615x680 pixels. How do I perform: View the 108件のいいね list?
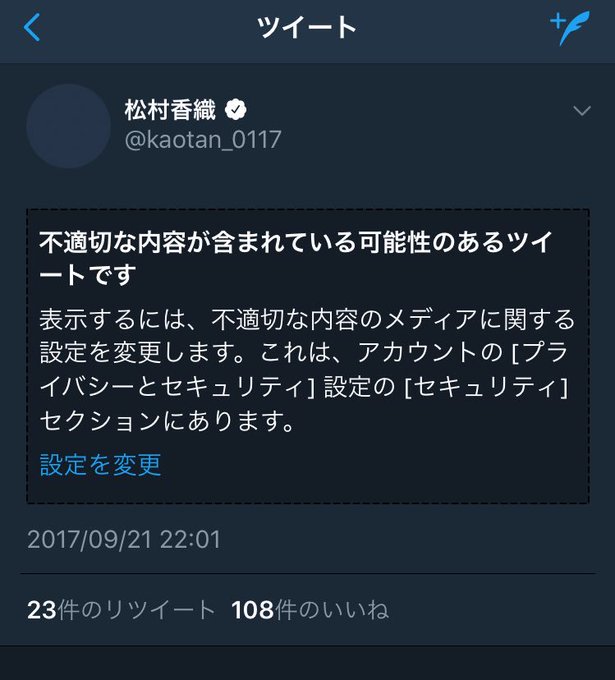[310, 610]
